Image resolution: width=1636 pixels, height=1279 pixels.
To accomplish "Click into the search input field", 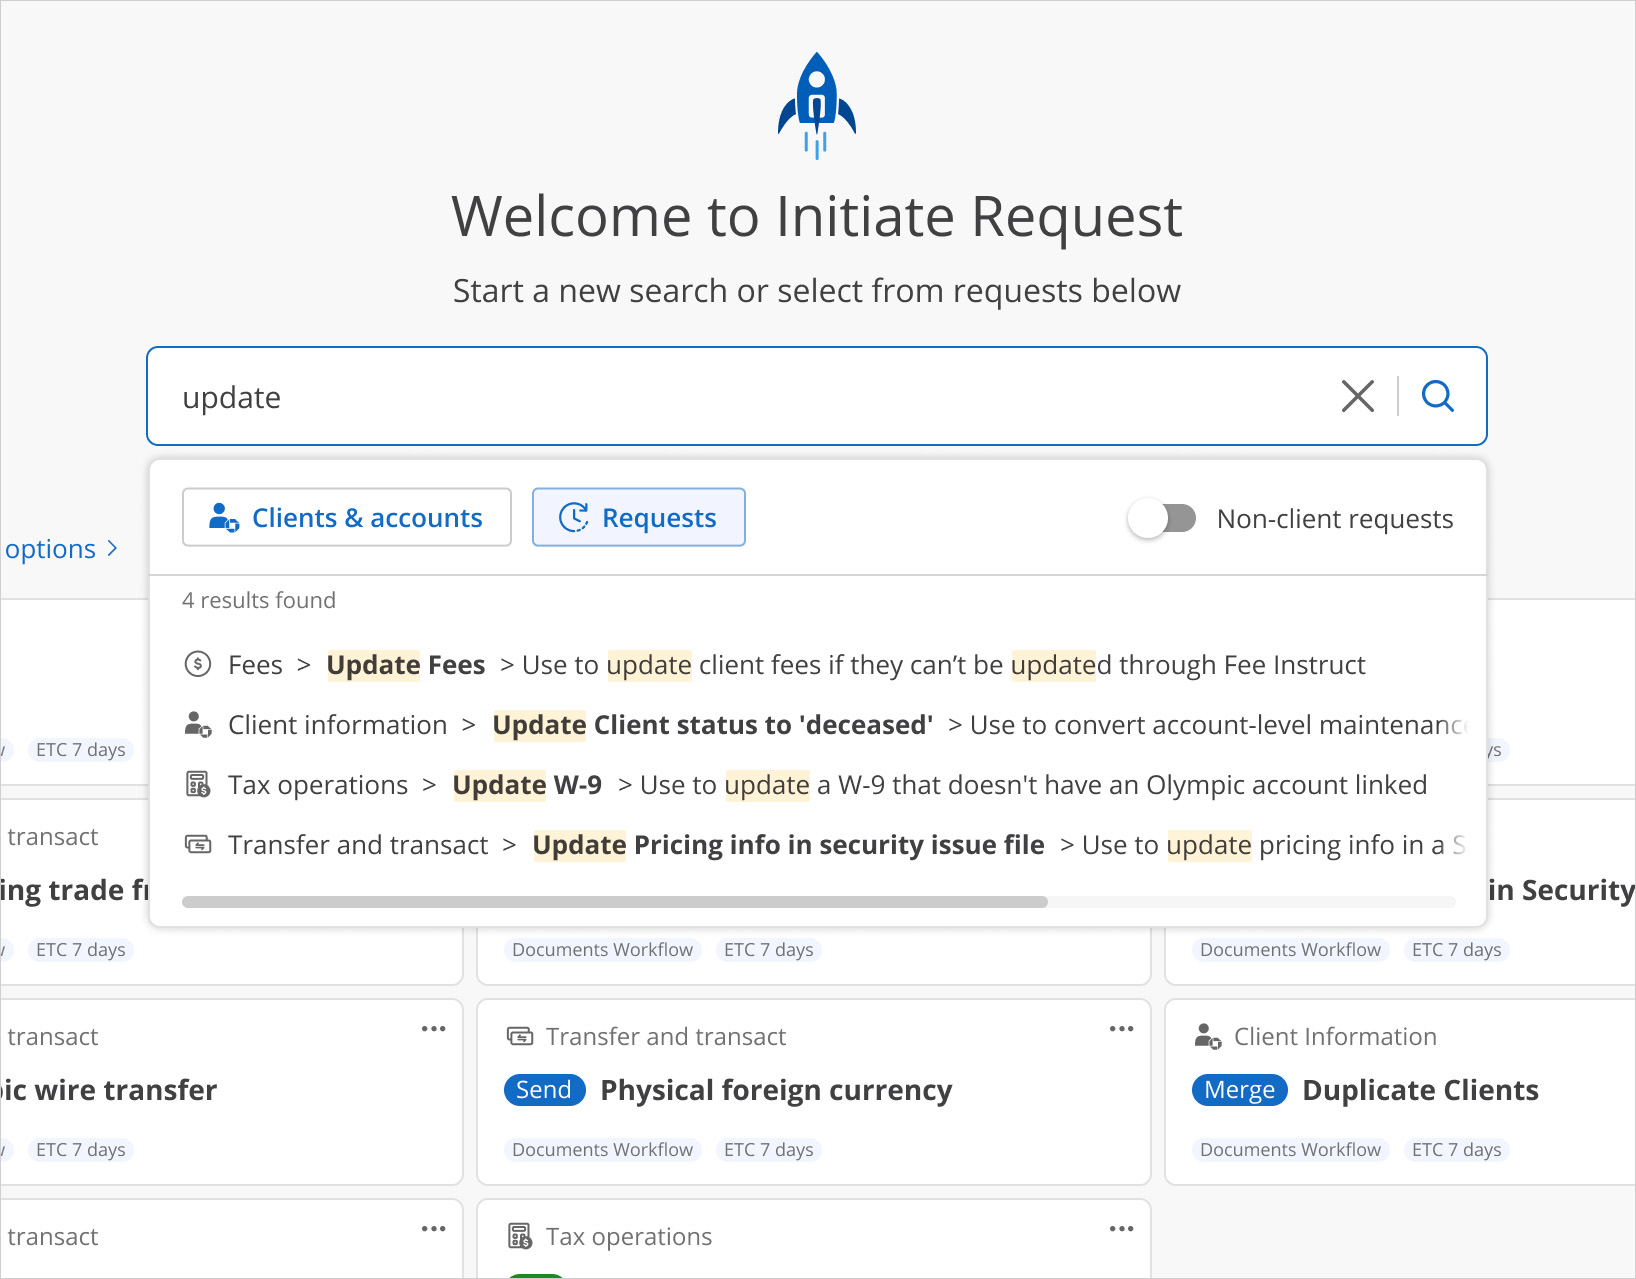I will tap(740, 397).
